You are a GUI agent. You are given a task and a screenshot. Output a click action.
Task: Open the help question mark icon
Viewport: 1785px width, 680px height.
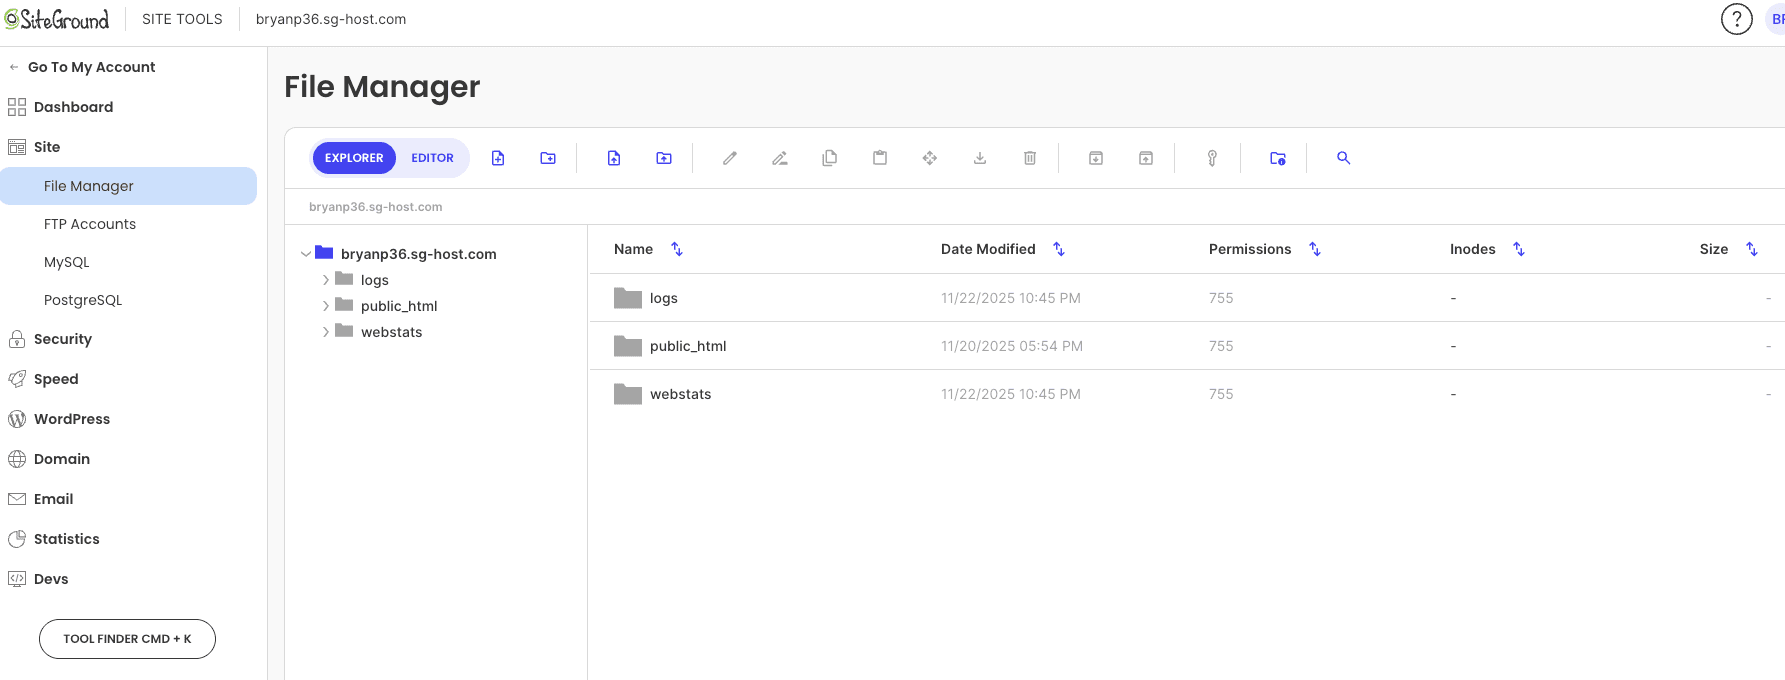pyautogui.click(x=1736, y=19)
